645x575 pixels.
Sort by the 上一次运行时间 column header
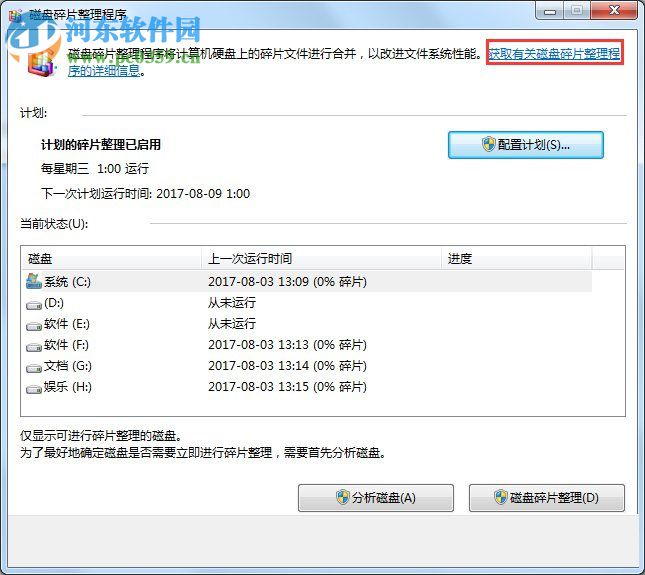tap(321, 258)
